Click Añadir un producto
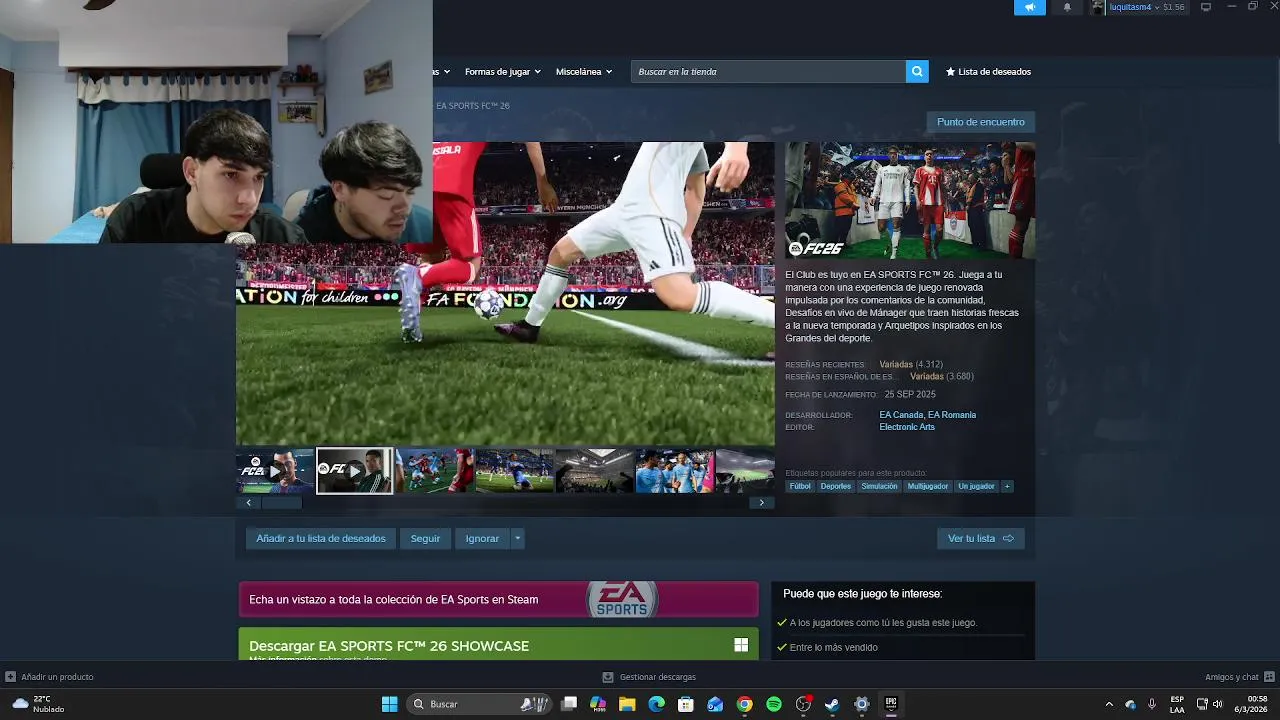This screenshot has width=1280, height=720. tap(50, 677)
